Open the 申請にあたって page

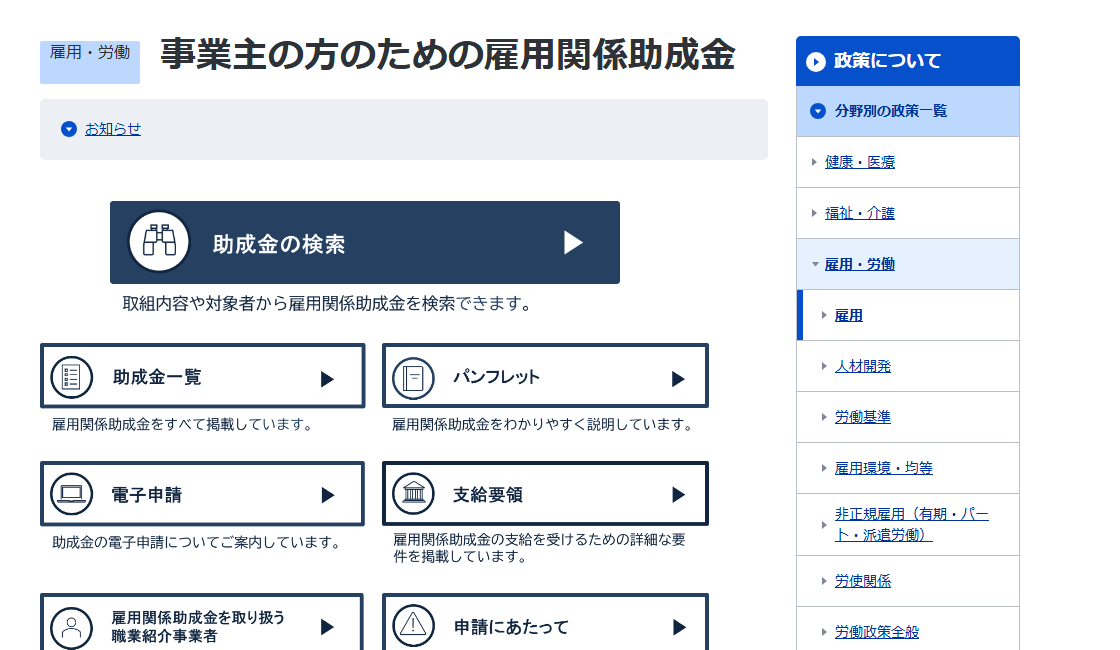click(x=545, y=621)
